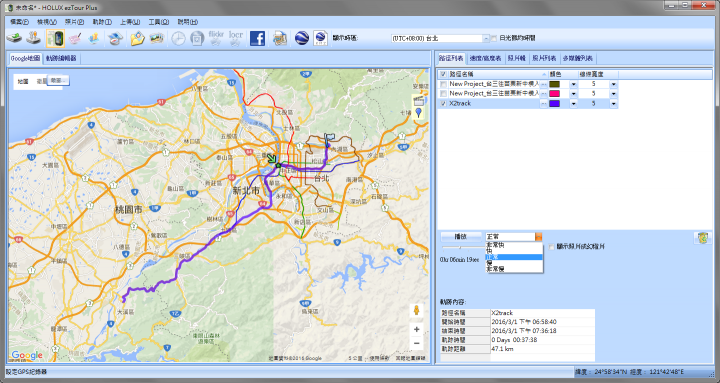Click the locr upload icon
720x383 pixels.
coord(236,38)
